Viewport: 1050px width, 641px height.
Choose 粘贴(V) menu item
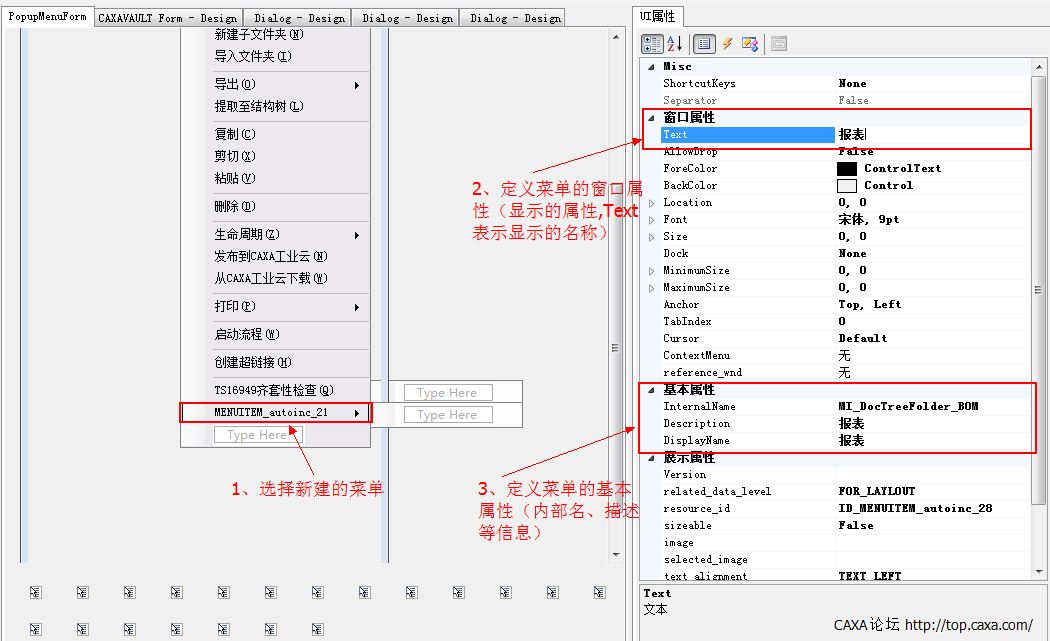pyautogui.click(x=234, y=178)
